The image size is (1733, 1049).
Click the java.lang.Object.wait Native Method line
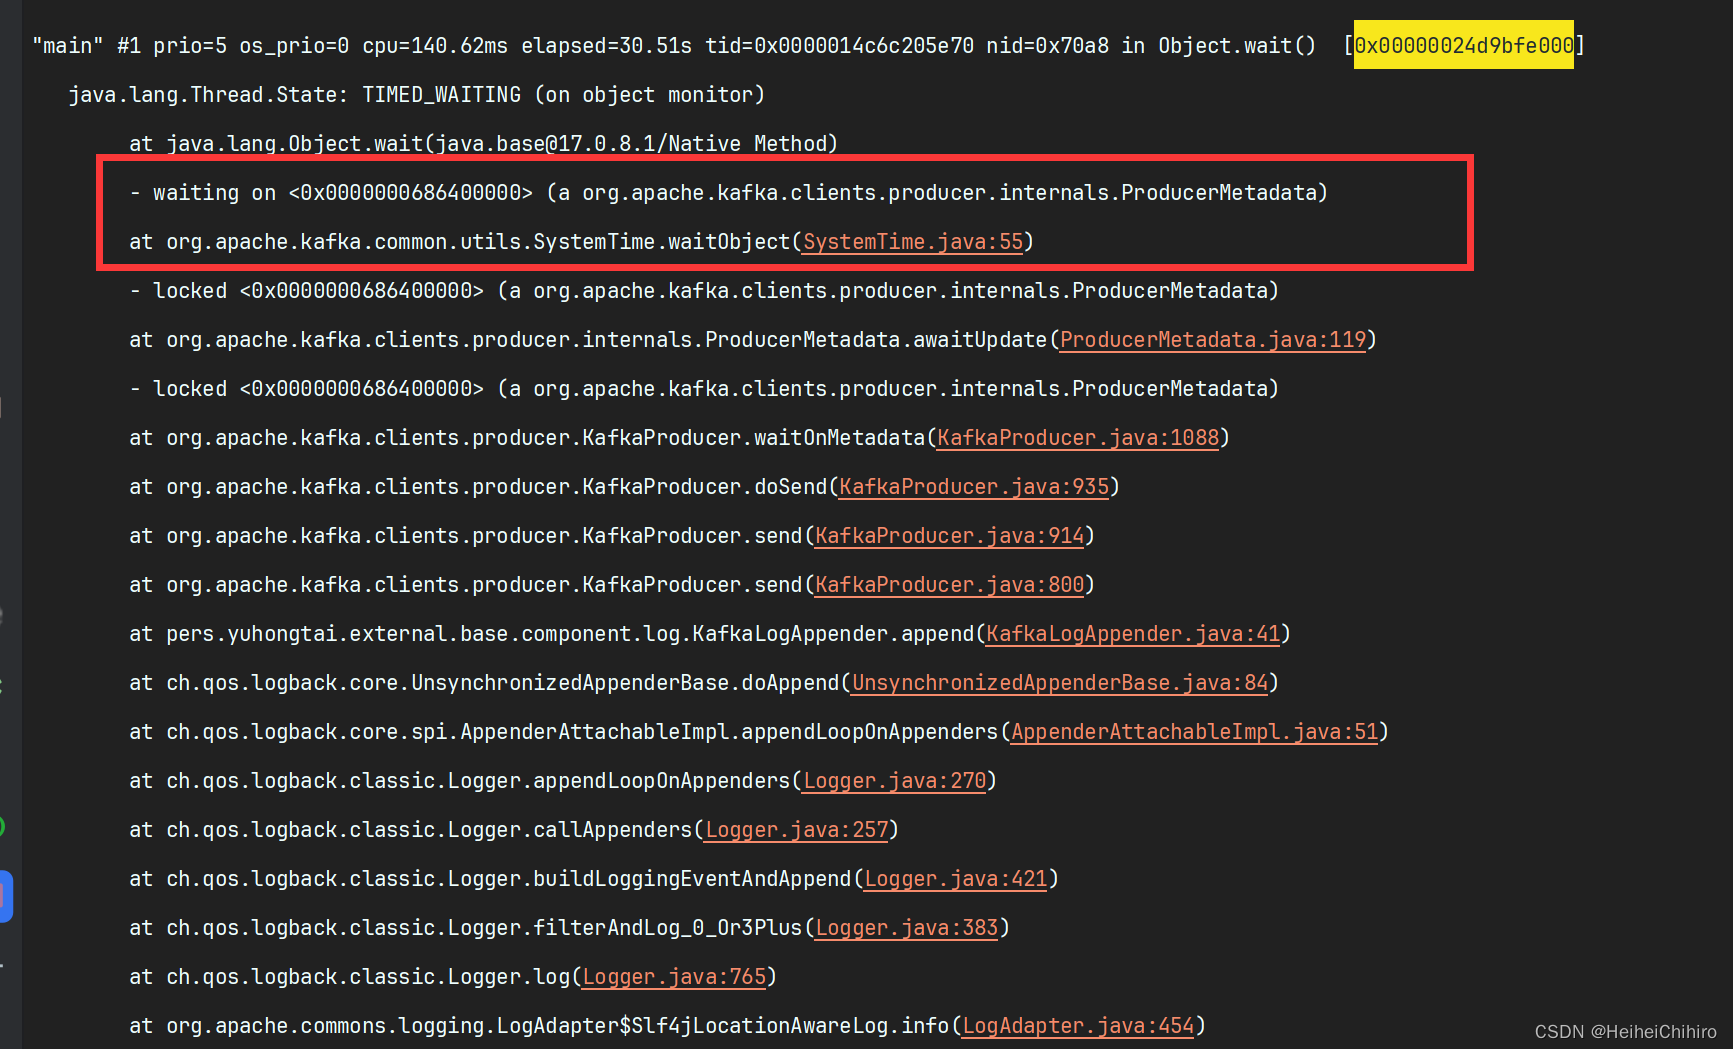click(483, 144)
